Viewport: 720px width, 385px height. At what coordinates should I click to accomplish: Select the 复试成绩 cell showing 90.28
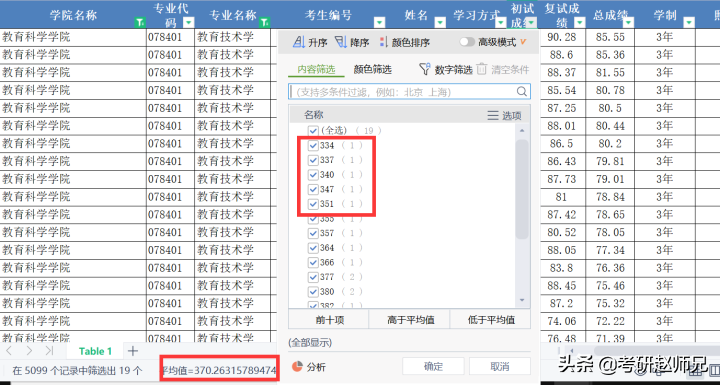[x=562, y=37]
